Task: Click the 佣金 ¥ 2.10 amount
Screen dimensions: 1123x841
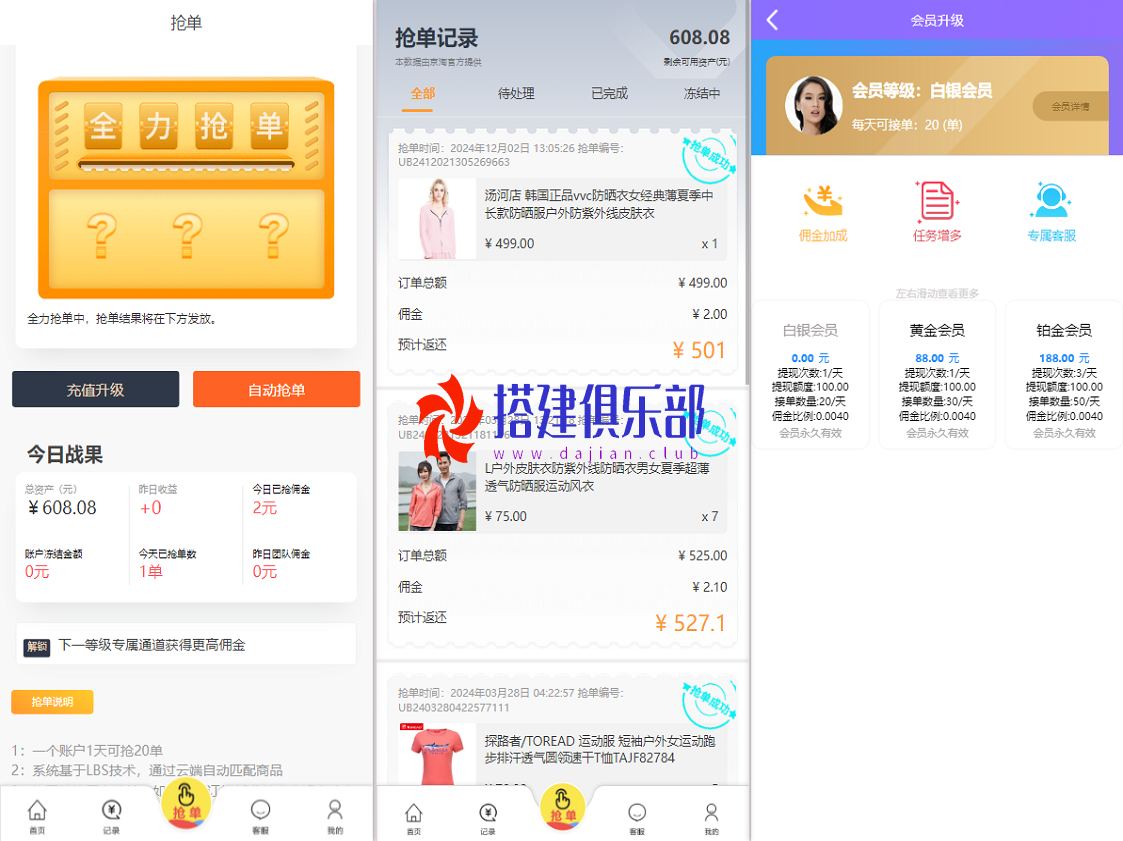Action: [x=709, y=587]
